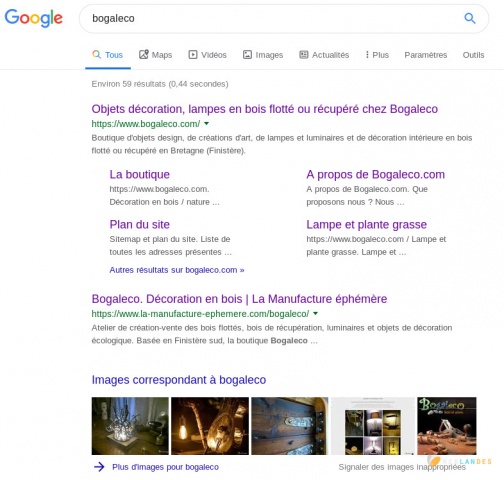The height and width of the screenshot is (480, 504).
Task: Click Images correspondant à bogaleco heading
Action: pyautogui.click(x=179, y=380)
